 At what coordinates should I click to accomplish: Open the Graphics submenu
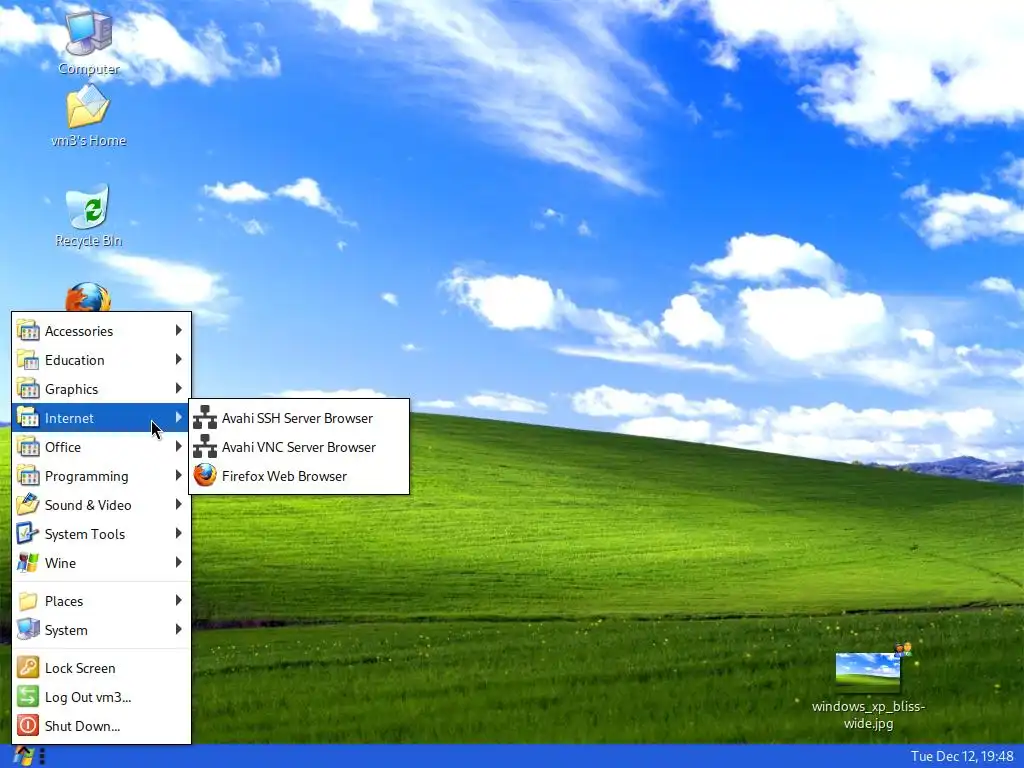pyautogui.click(x=101, y=389)
